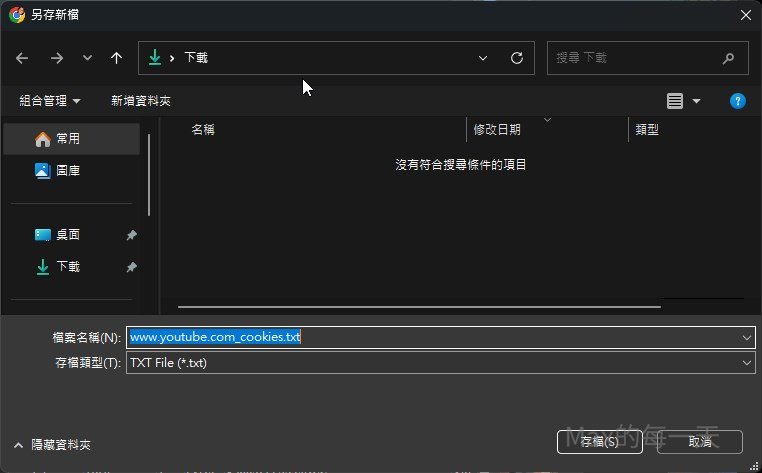The height and width of the screenshot is (473, 762).
Task: Click the Save button
Action: (598, 441)
